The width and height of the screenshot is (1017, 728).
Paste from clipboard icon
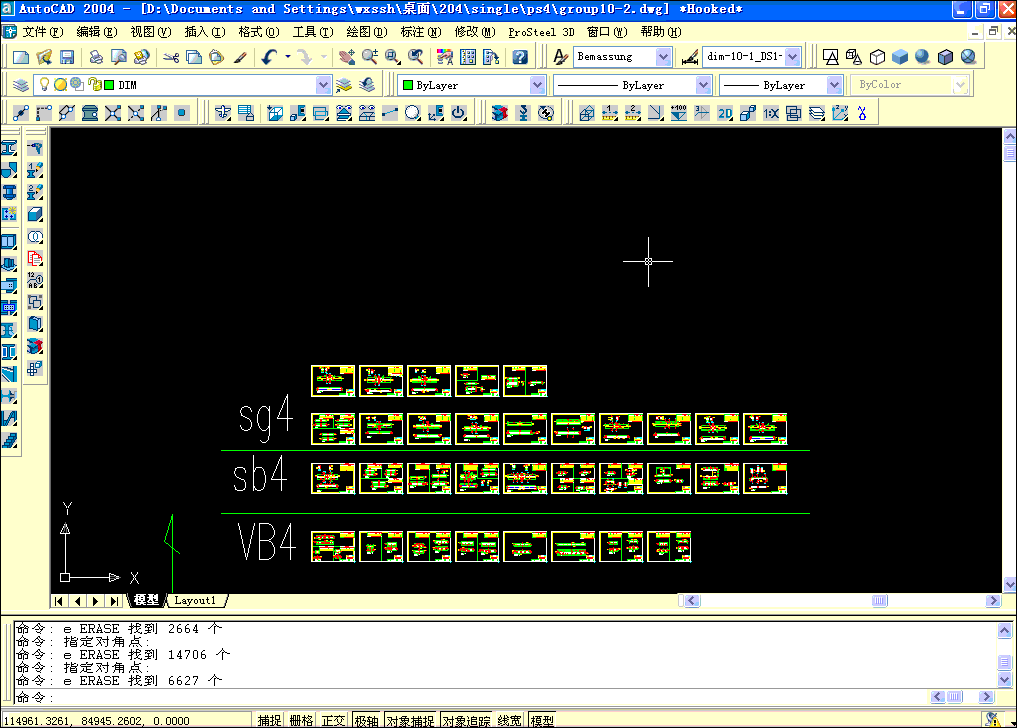pyautogui.click(x=217, y=57)
